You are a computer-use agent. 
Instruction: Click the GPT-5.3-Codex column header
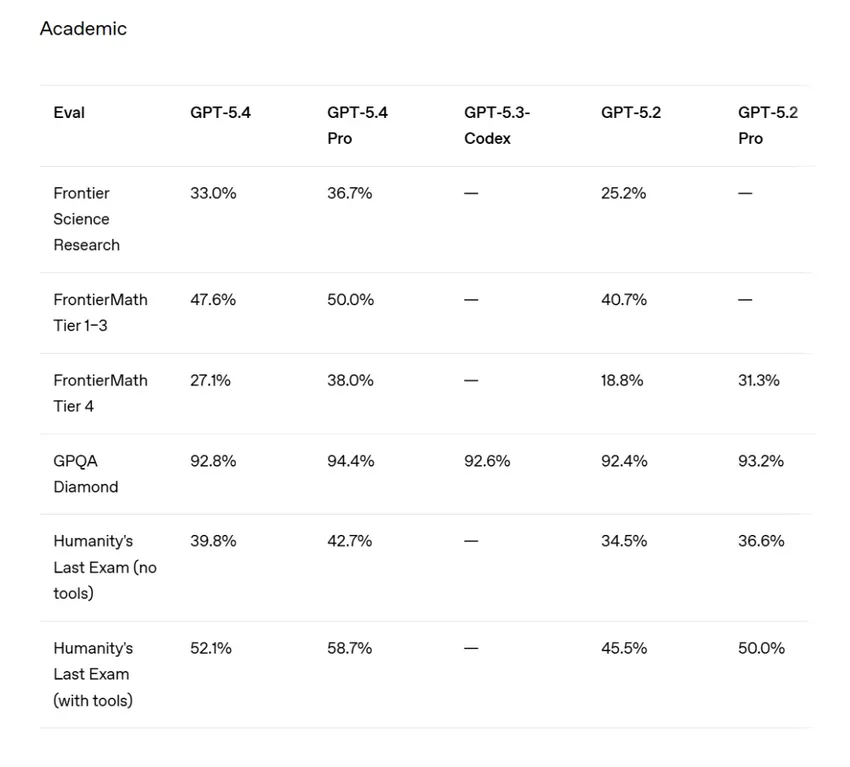(x=497, y=125)
